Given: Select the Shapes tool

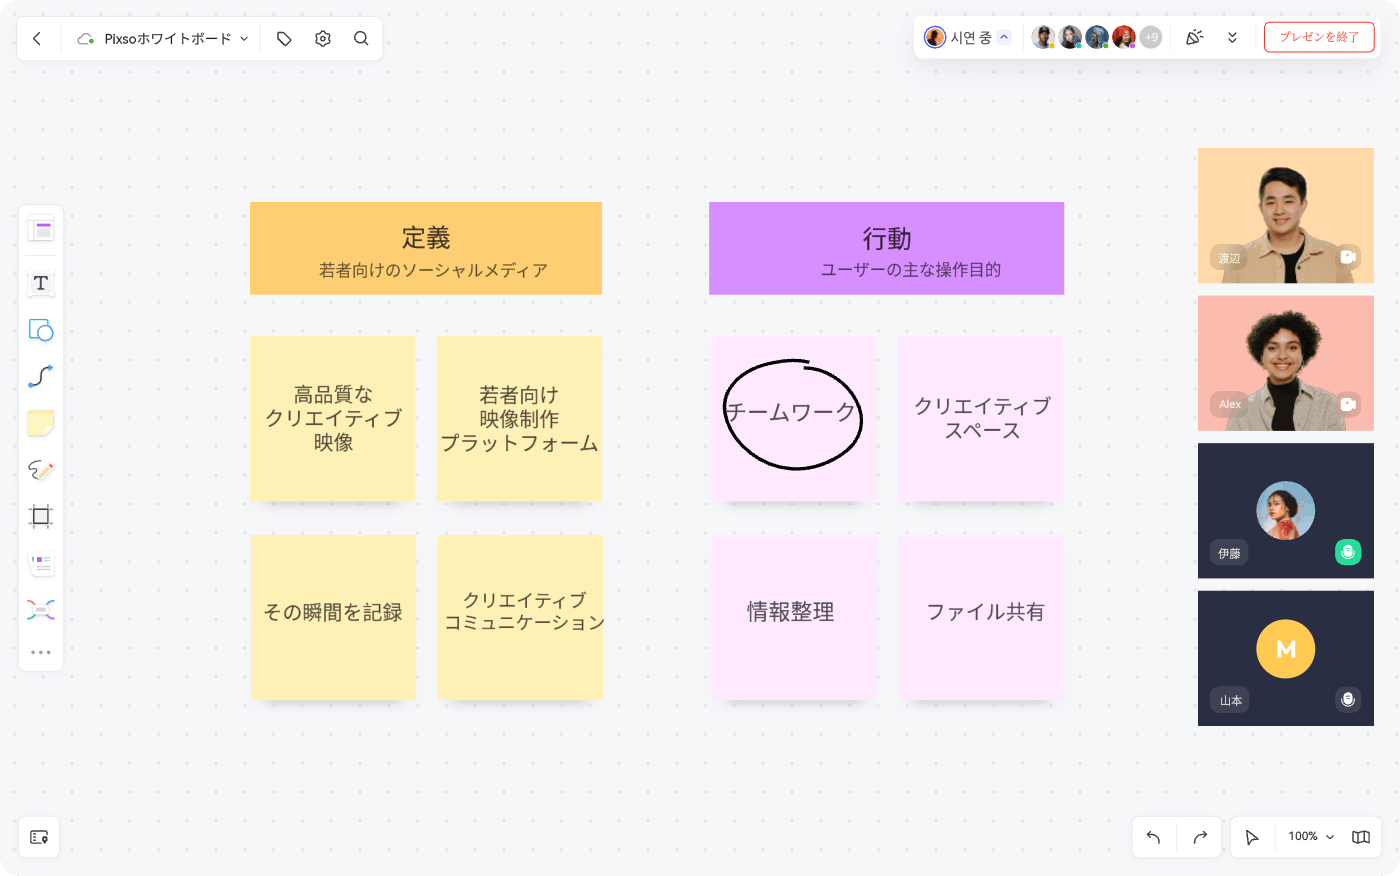Looking at the screenshot, I should coord(41,330).
